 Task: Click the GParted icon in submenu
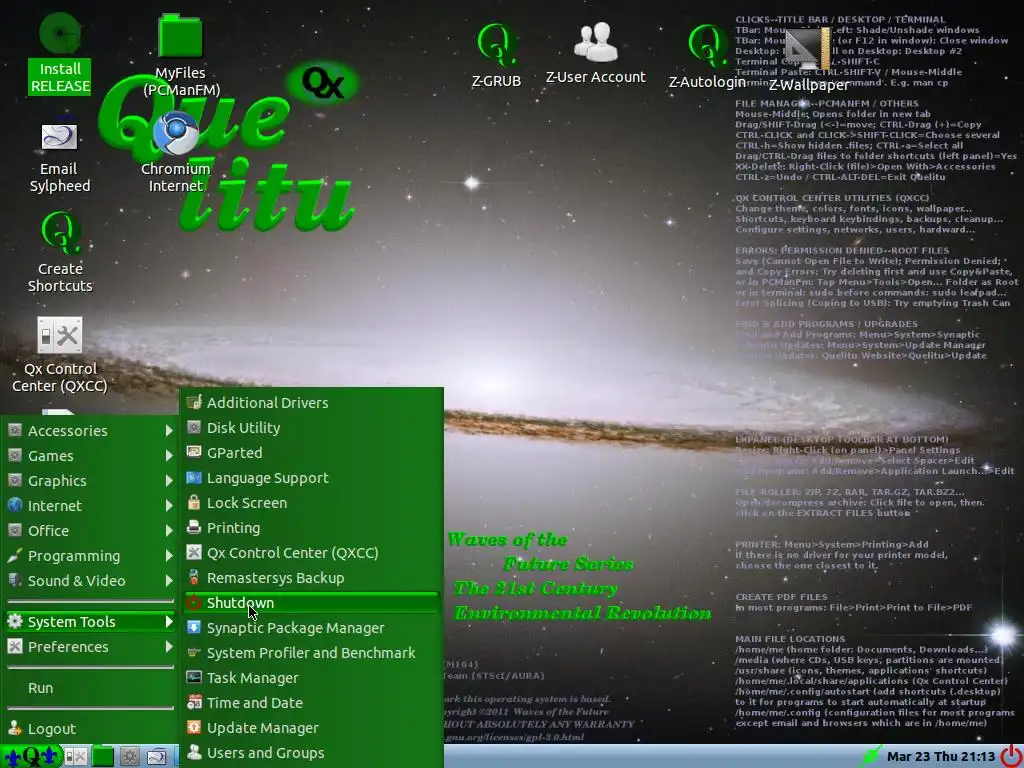[x=194, y=452]
